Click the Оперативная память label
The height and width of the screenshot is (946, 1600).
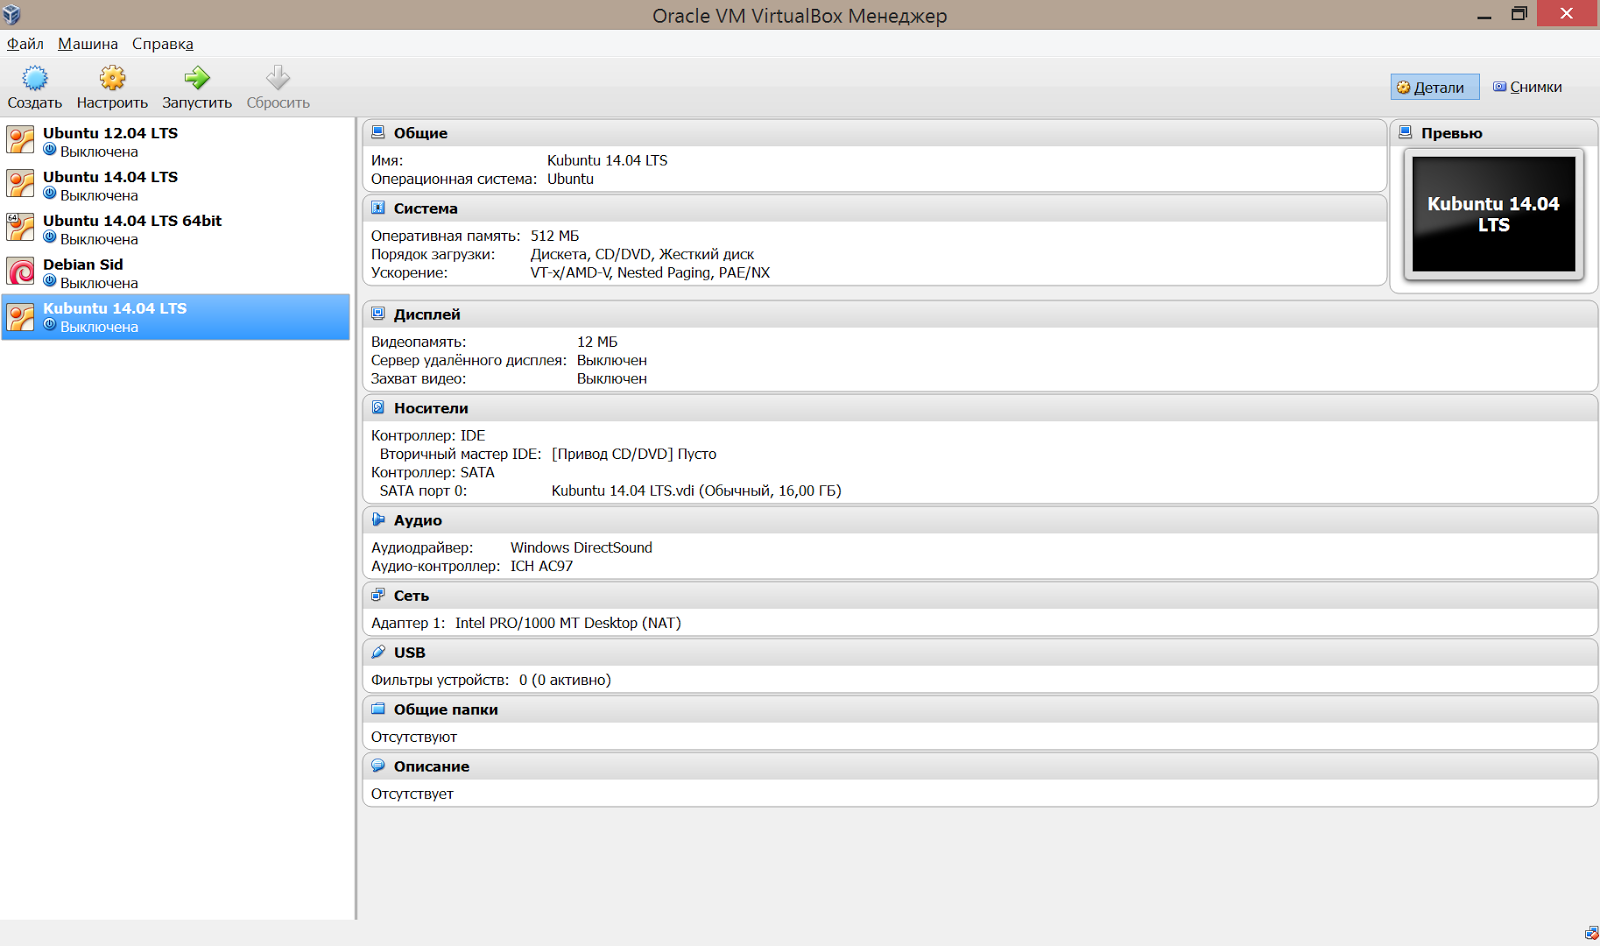(x=446, y=236)
